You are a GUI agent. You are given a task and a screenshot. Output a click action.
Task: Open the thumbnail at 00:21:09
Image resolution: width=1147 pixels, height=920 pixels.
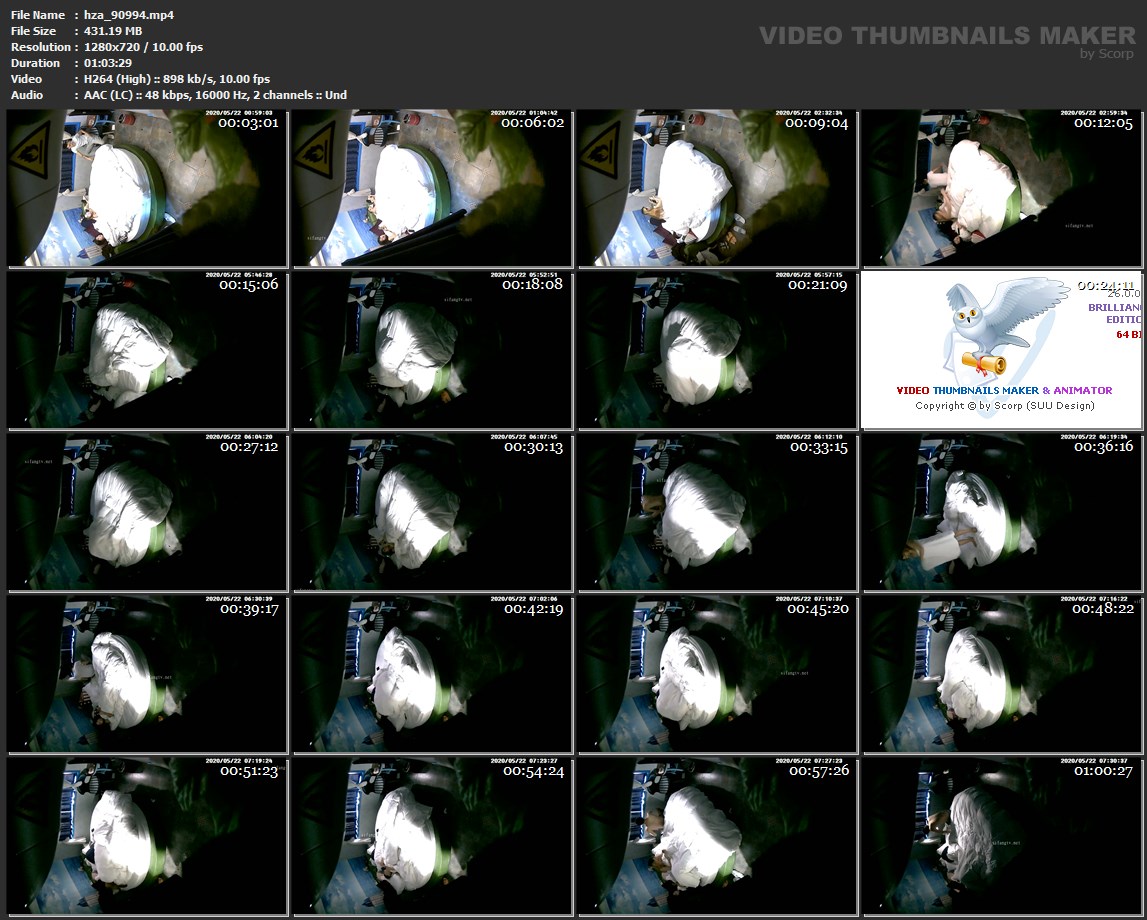pyautogui.click(x=717, y=350)
